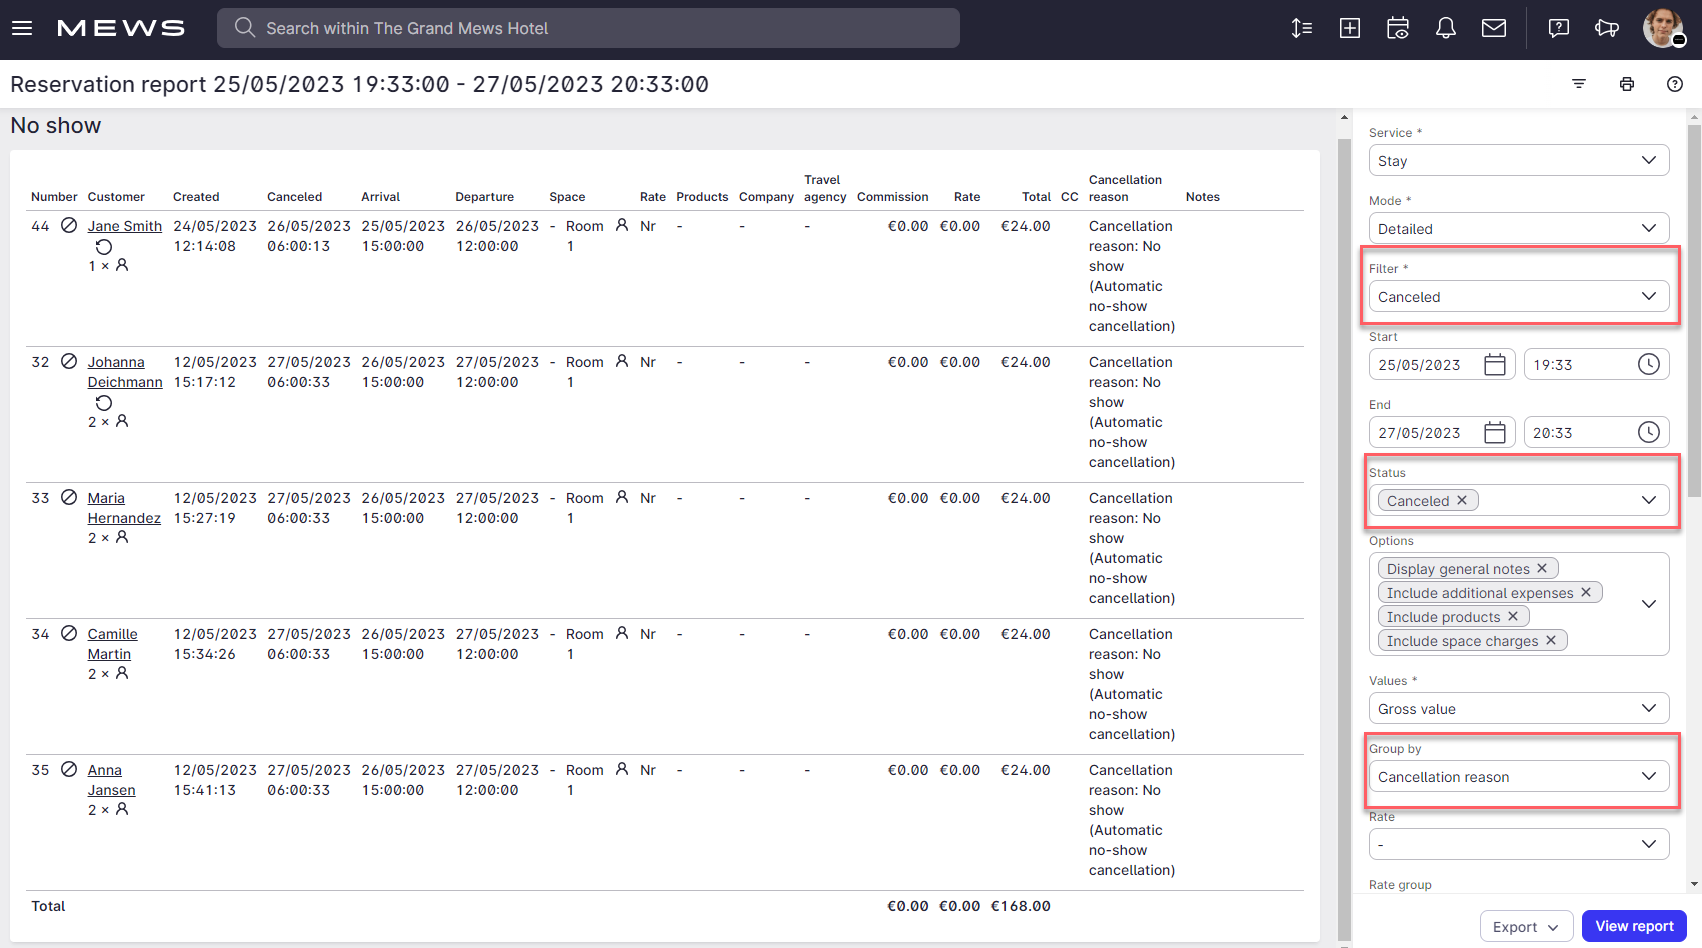Open the mail envelope icon

pos(1494,28)
